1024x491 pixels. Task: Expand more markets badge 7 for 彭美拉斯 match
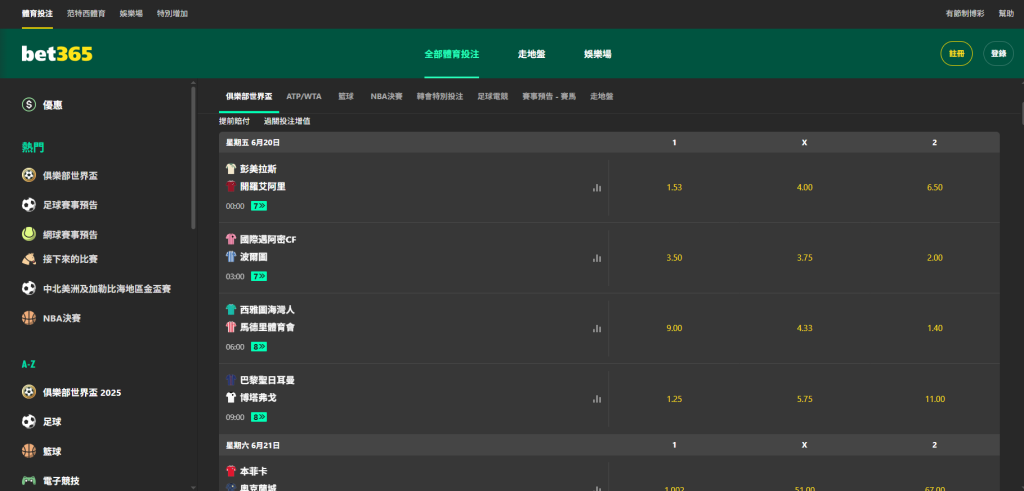coord(259,206)
